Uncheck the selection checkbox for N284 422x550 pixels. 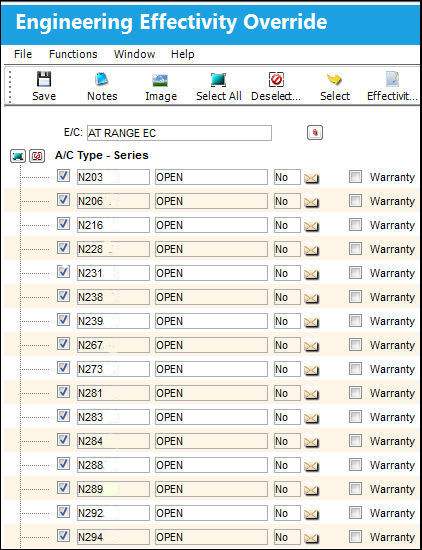63,440
